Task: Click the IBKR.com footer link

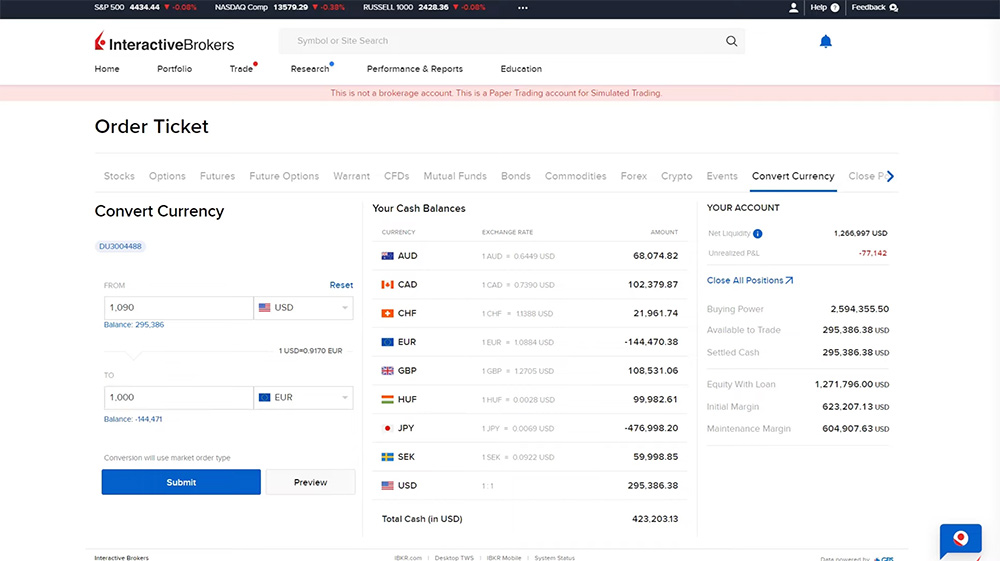Action: pyautogui.click(x=408, y=558)
